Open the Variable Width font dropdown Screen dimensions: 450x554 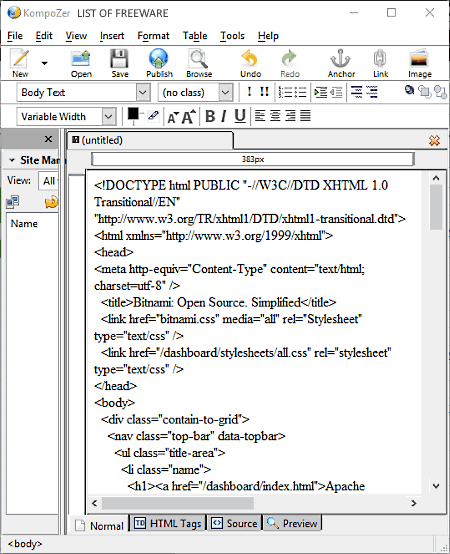[x=66, y=117]
